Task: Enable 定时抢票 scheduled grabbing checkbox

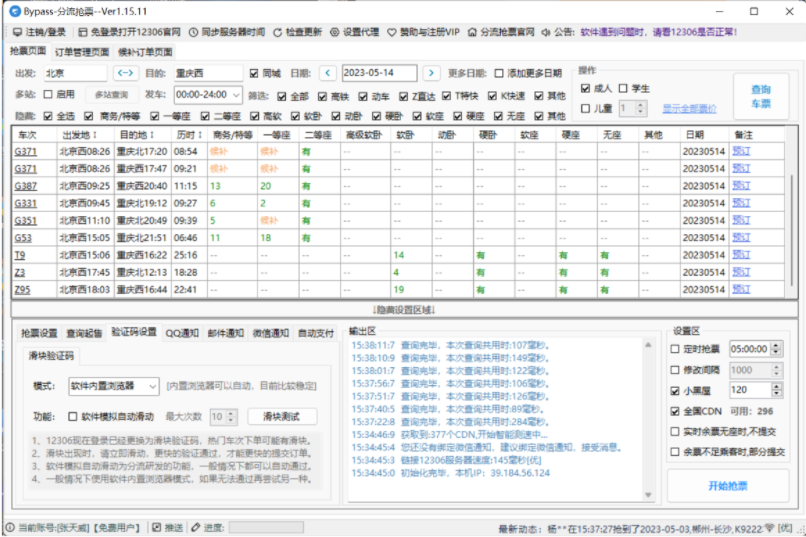Action: [x=675, y=349]
